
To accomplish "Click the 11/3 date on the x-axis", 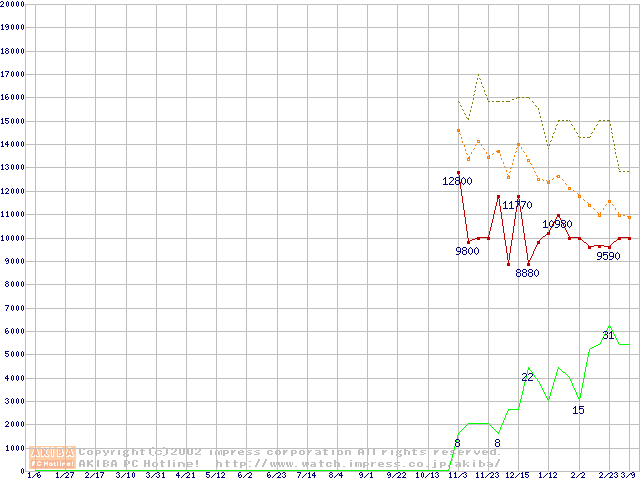I will click(458, 475).
